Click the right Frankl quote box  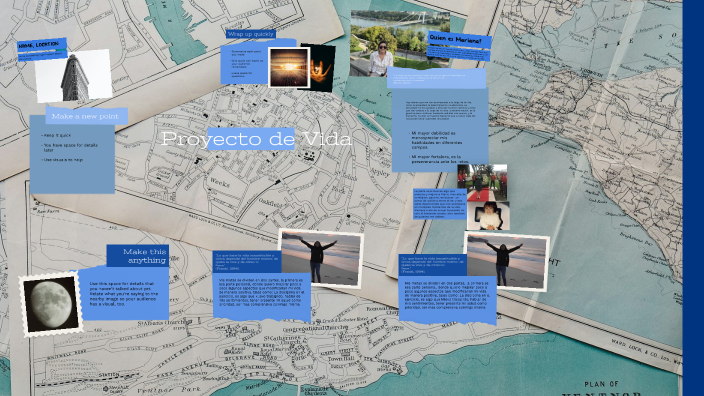point(432,265)
